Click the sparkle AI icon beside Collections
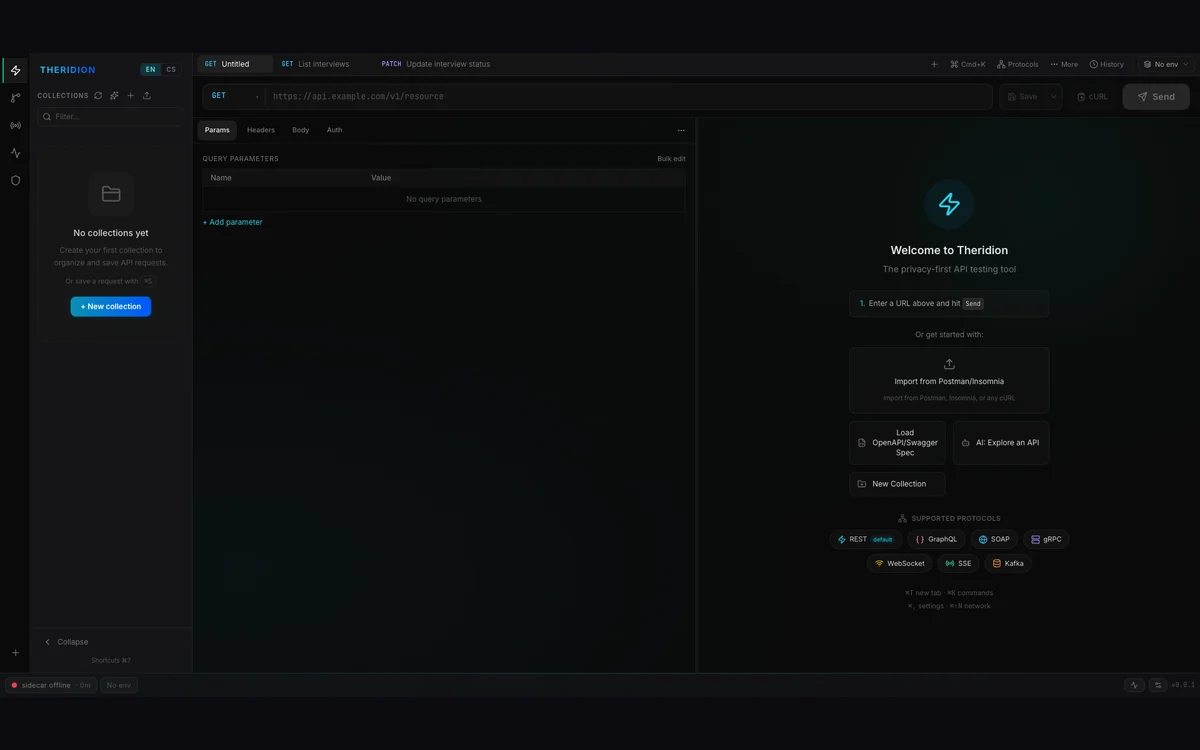This screenshot has height=750, width=1200. click(114, 96)
